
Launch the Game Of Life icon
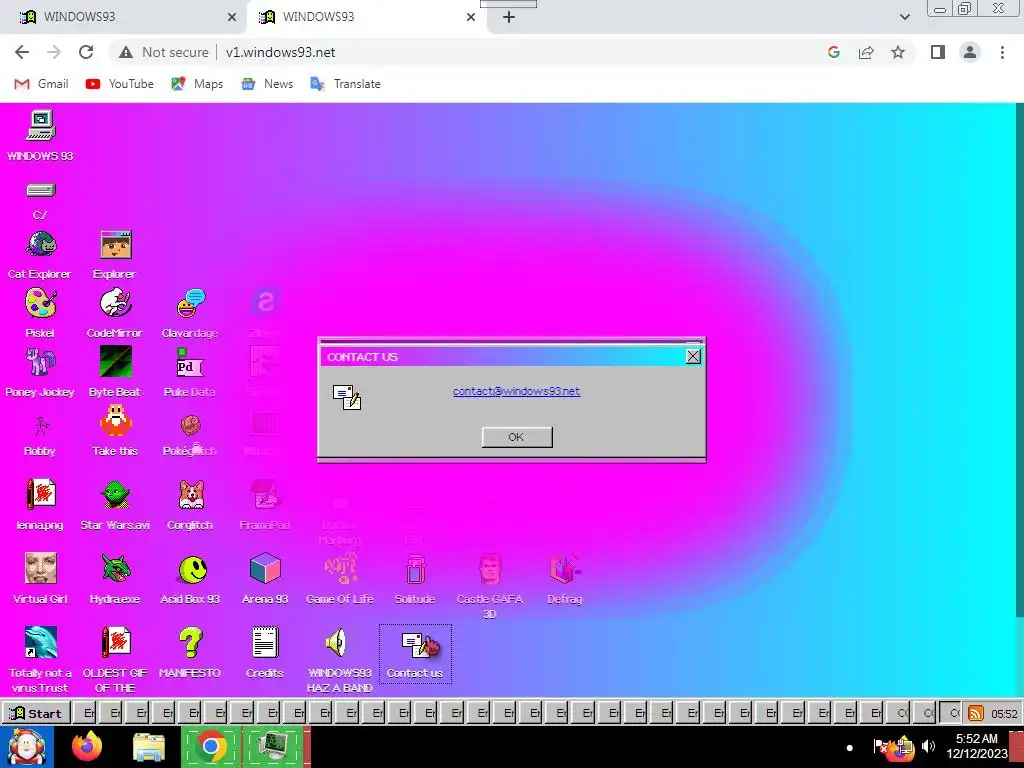pos(340,578)
